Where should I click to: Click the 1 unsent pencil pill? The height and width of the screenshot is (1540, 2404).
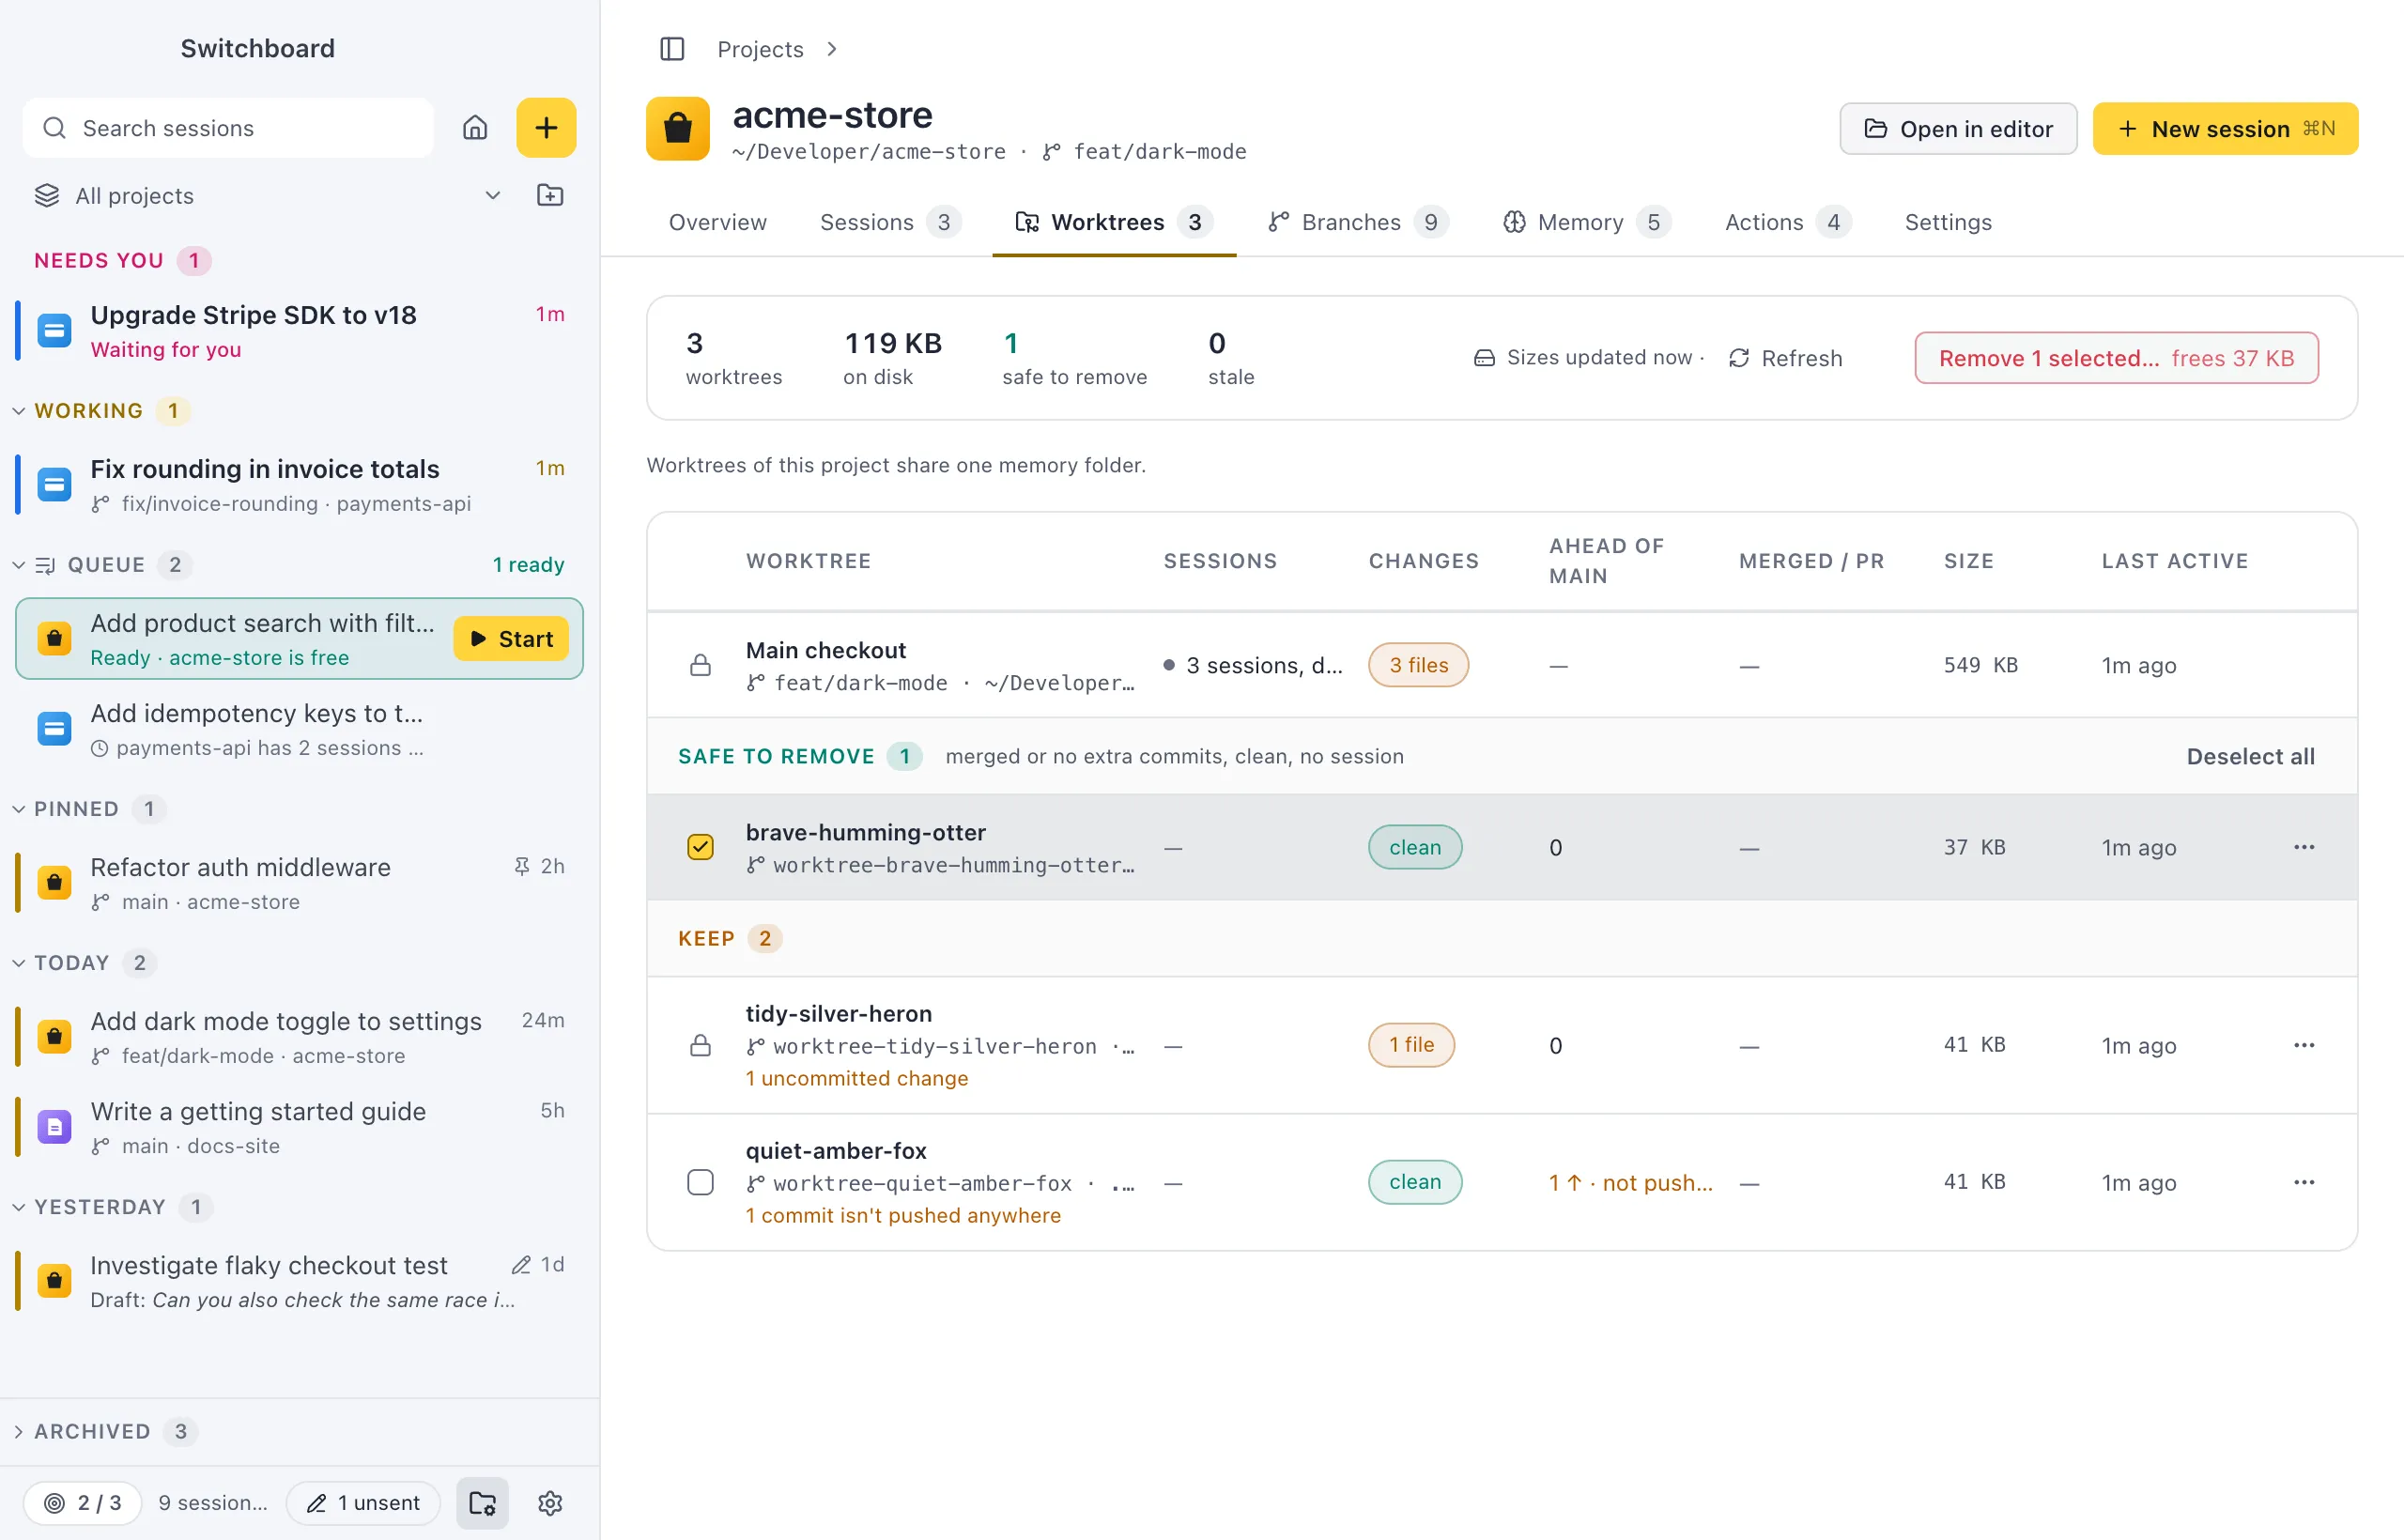tap(363, 1502)
